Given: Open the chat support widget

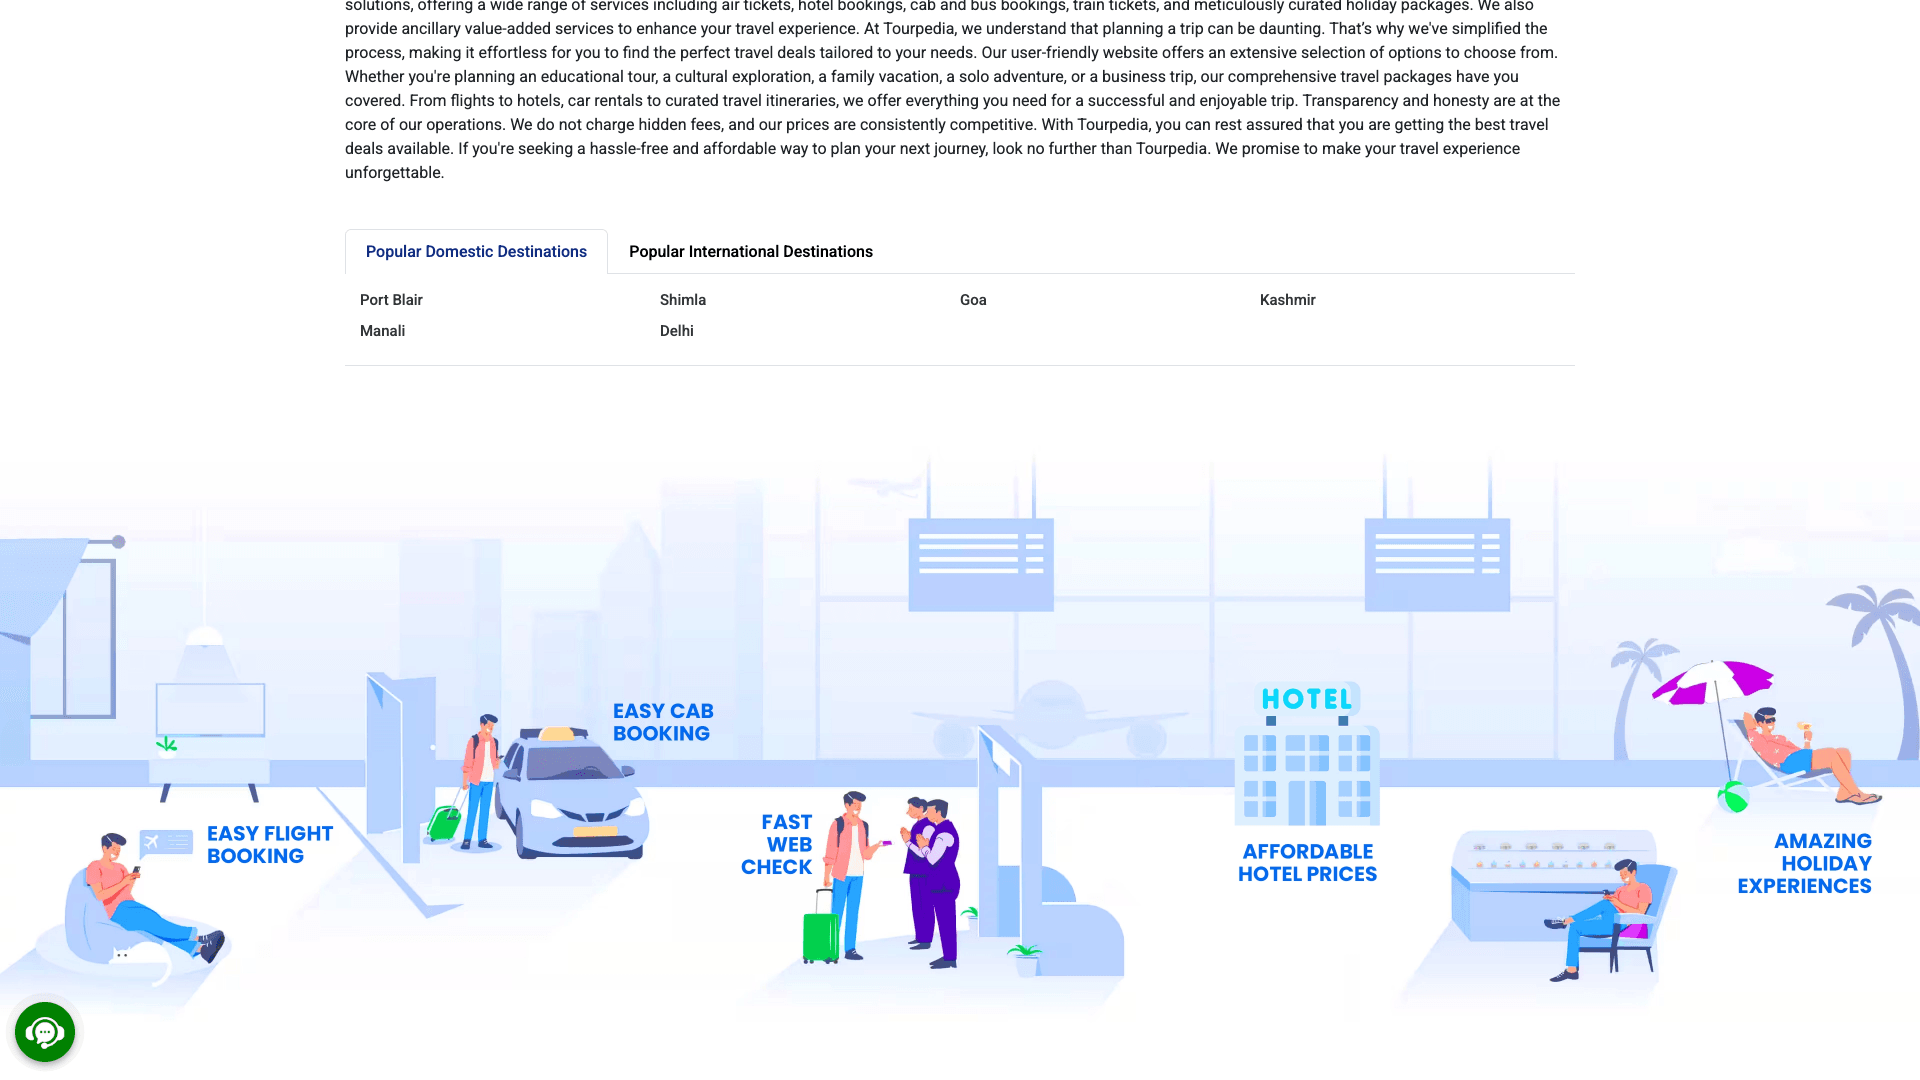Looking at the screenshot, I should pos(45,1032).
